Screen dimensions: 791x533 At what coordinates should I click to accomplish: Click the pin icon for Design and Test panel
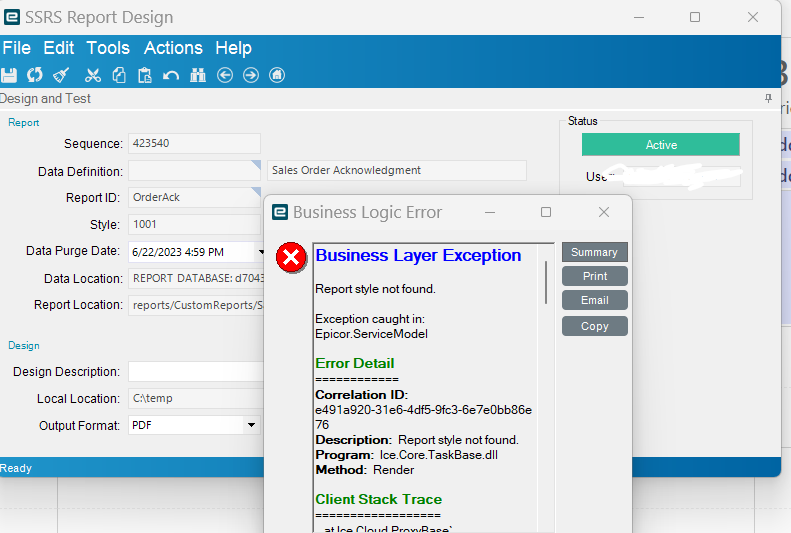[x=768, y=98]
